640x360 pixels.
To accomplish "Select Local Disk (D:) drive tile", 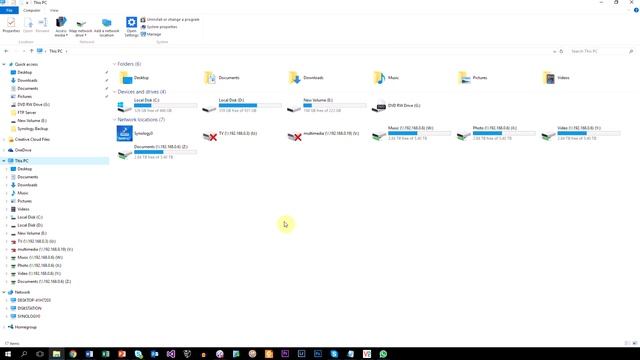I will pos(242,105).
